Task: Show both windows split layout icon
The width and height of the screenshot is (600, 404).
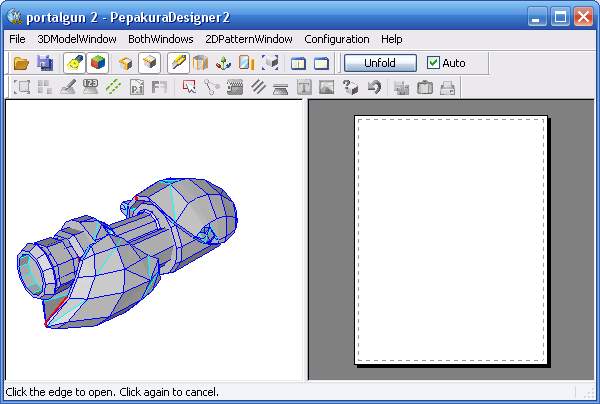Action: [x=298, y=63]
